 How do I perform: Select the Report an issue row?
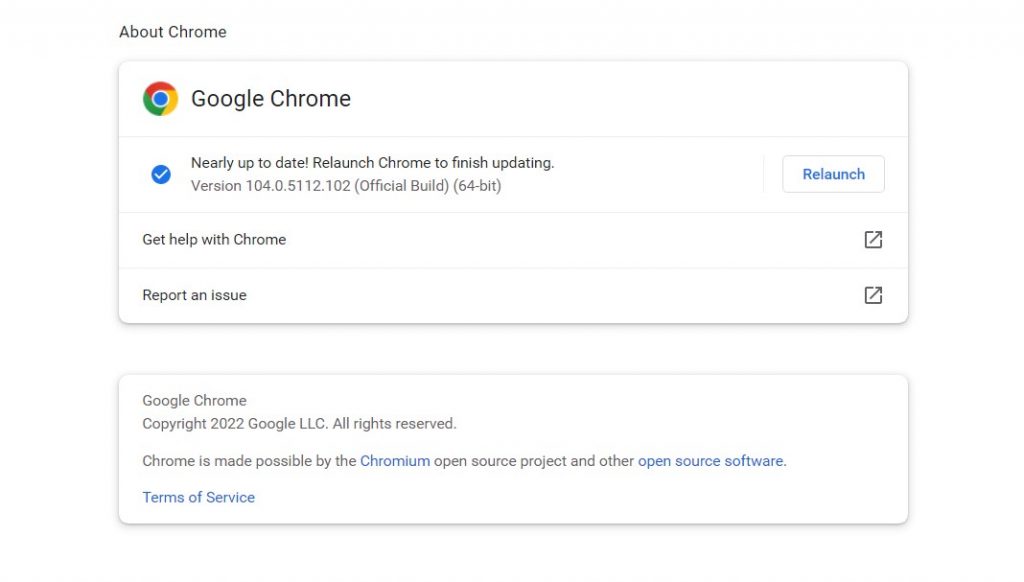(x=513, y=295)
